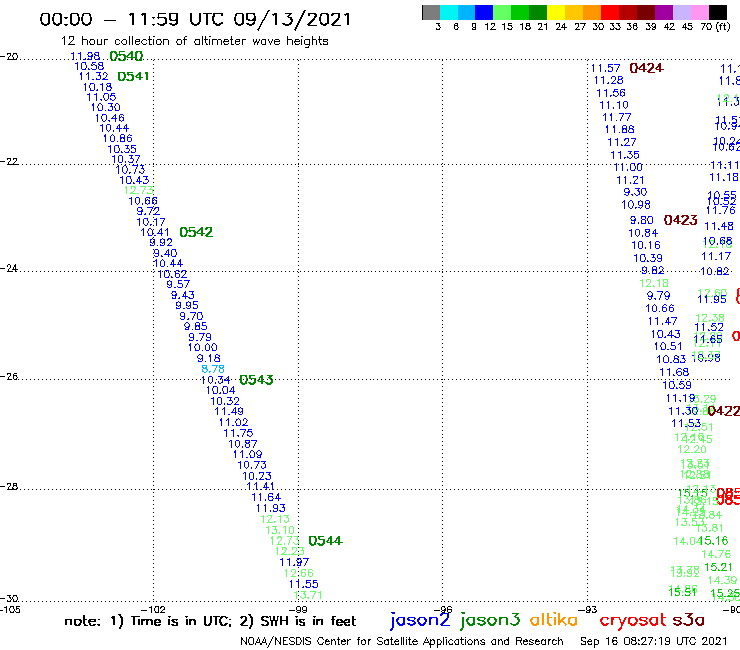Click the latitude axis label -28
The width and height of the screenshot is (740, 650).
9,486
